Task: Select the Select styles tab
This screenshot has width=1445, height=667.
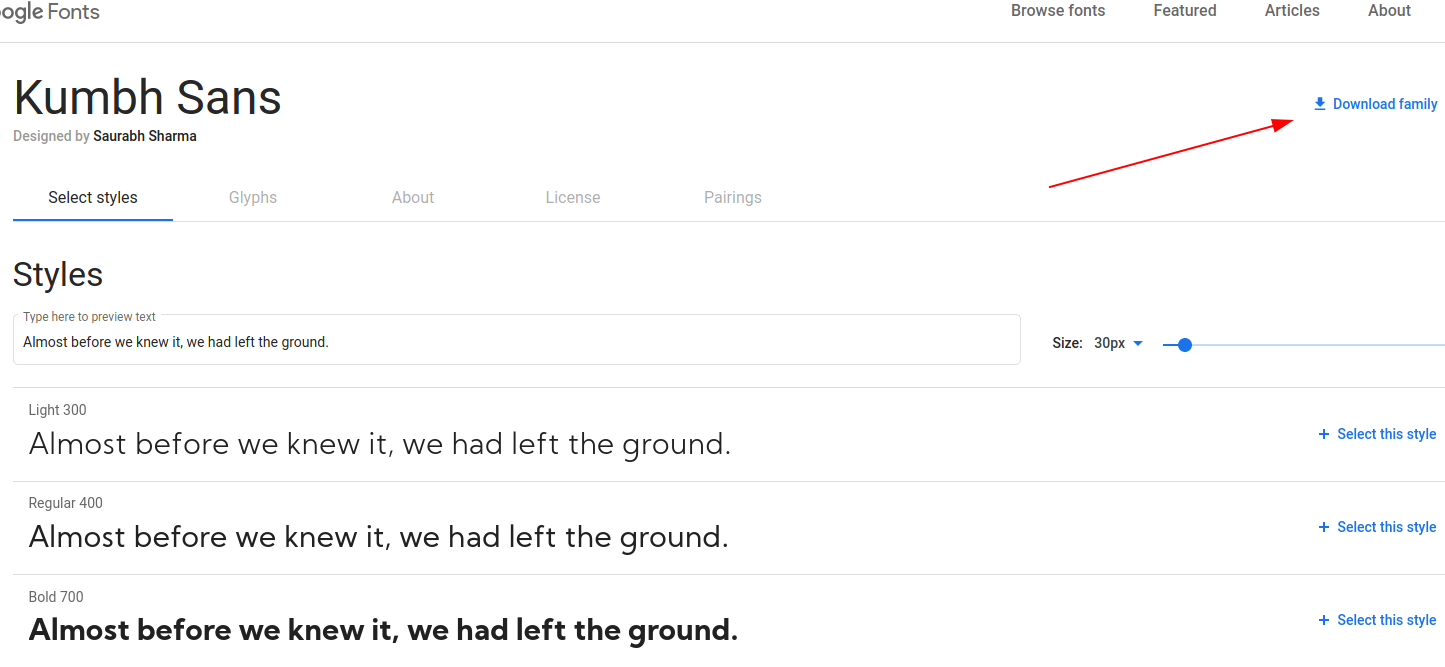Action: [x=93, y=197]
